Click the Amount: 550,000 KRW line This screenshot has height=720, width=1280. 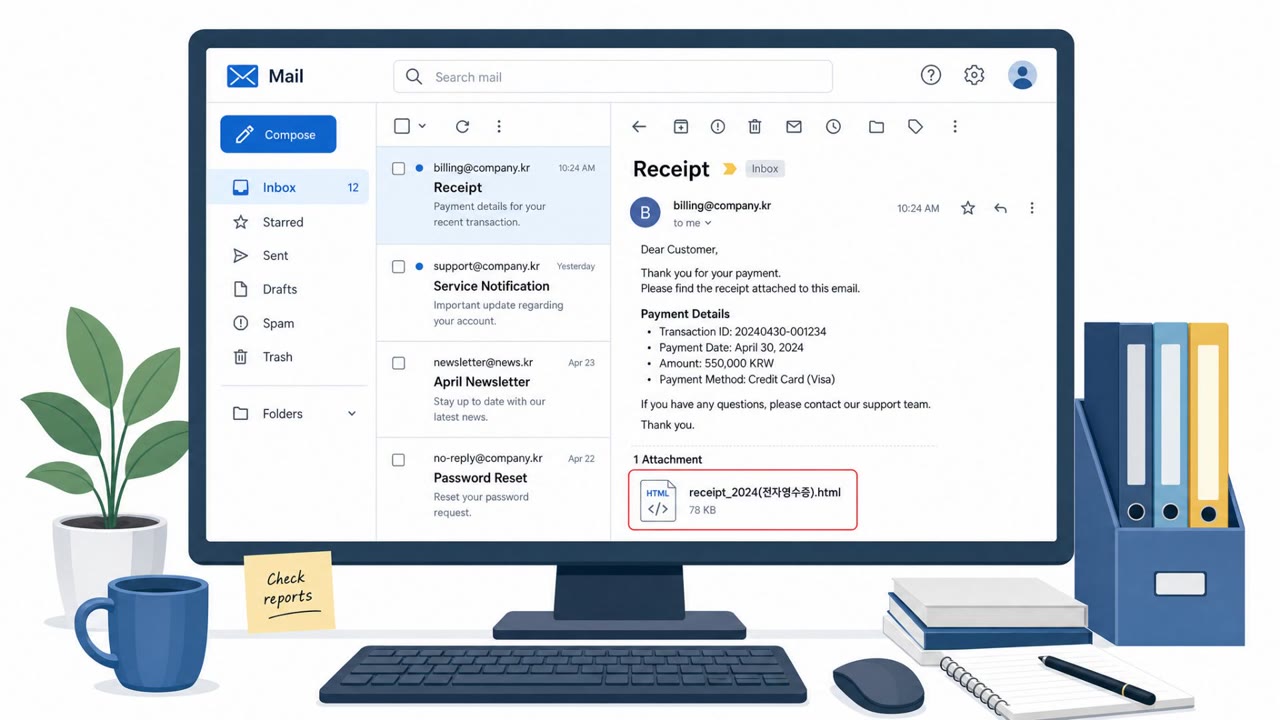coord(716,363)
